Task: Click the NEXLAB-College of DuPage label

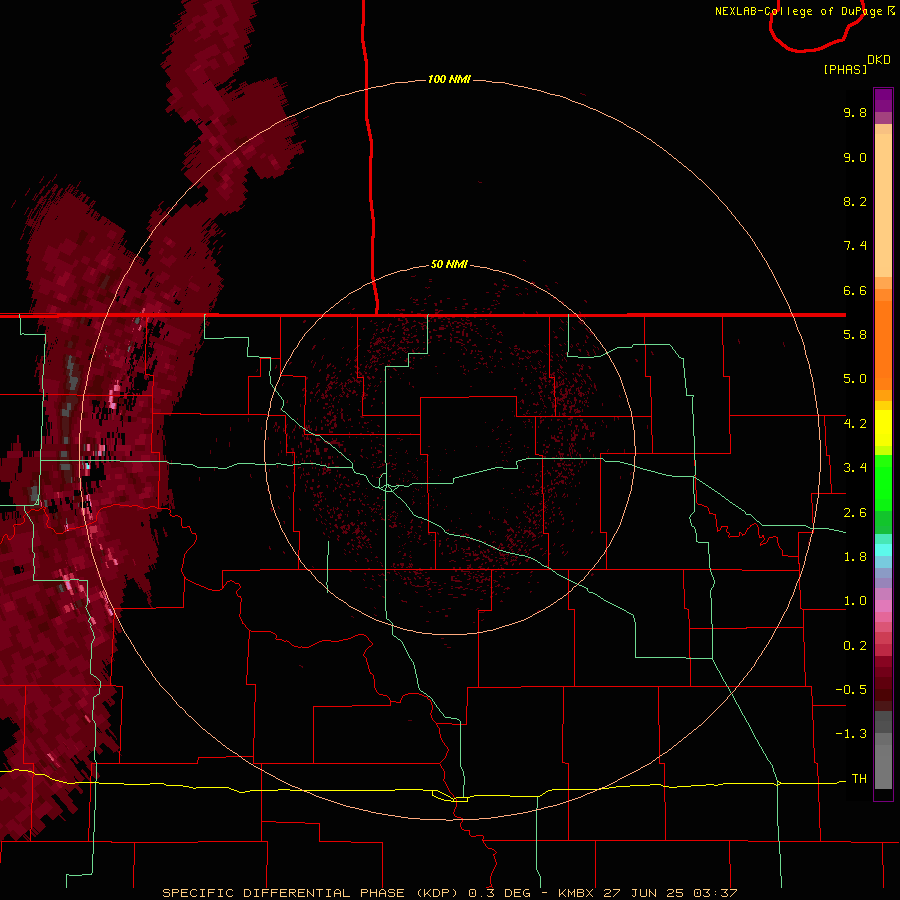Action: pos(799,11)
